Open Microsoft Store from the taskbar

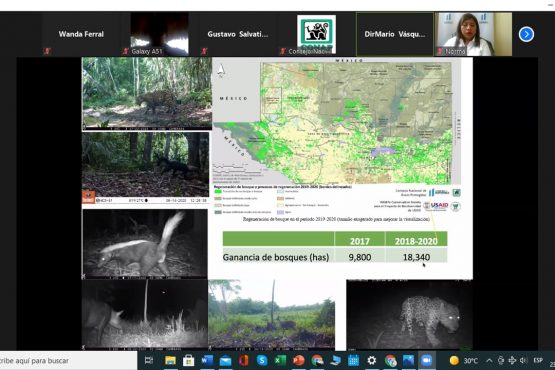(189, 360)
